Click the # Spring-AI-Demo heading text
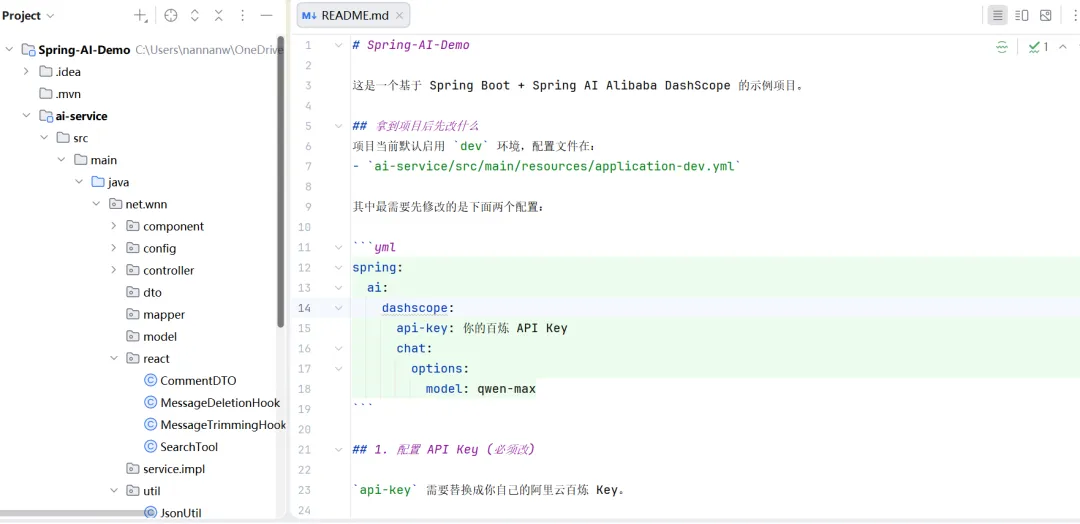Image resolution: width=1080 pixels, height=524 pixels. (411, 45)
